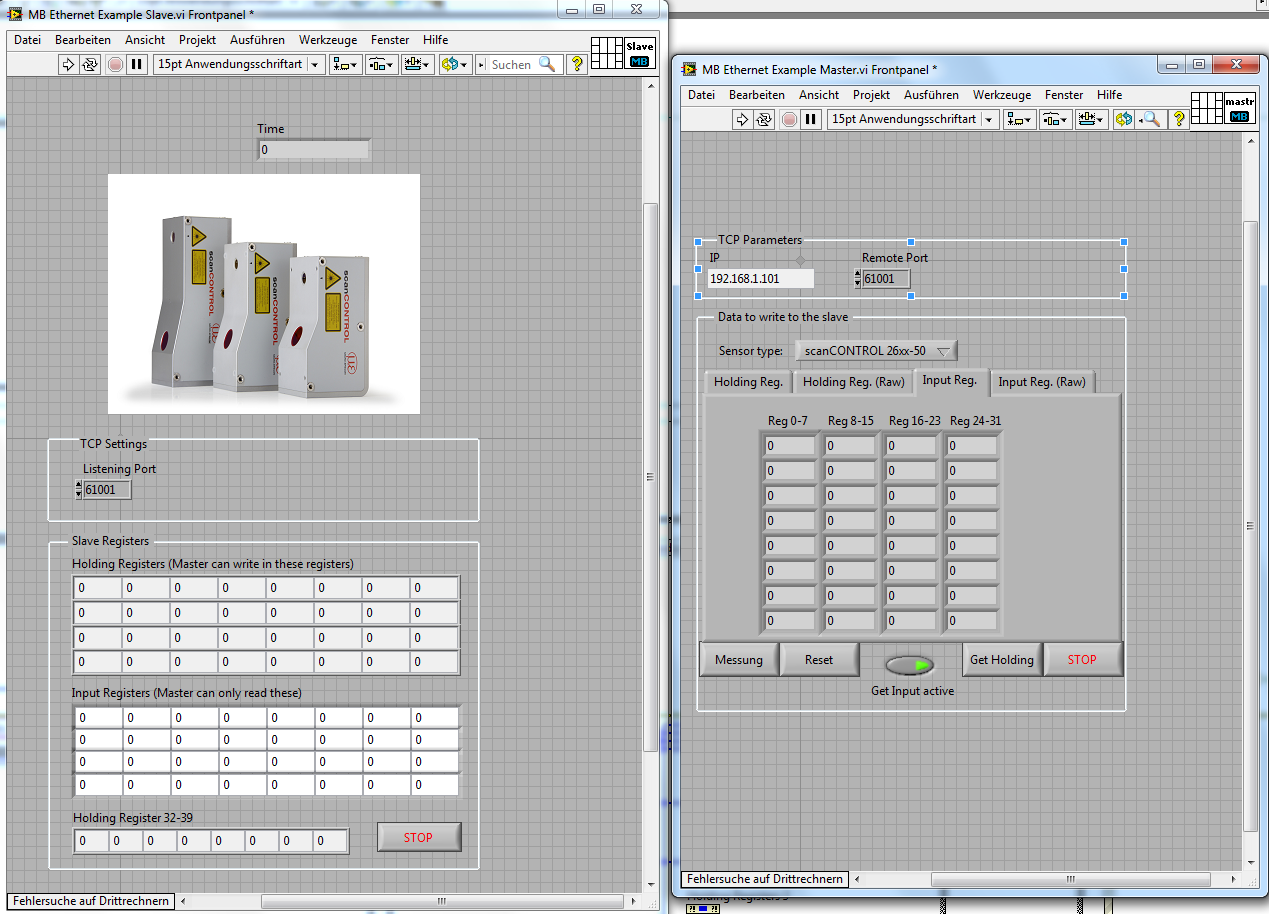Screen dimensions: 1269x914
Task: Toggle the Messung button in Master panel
Action: tap(738, 660)
